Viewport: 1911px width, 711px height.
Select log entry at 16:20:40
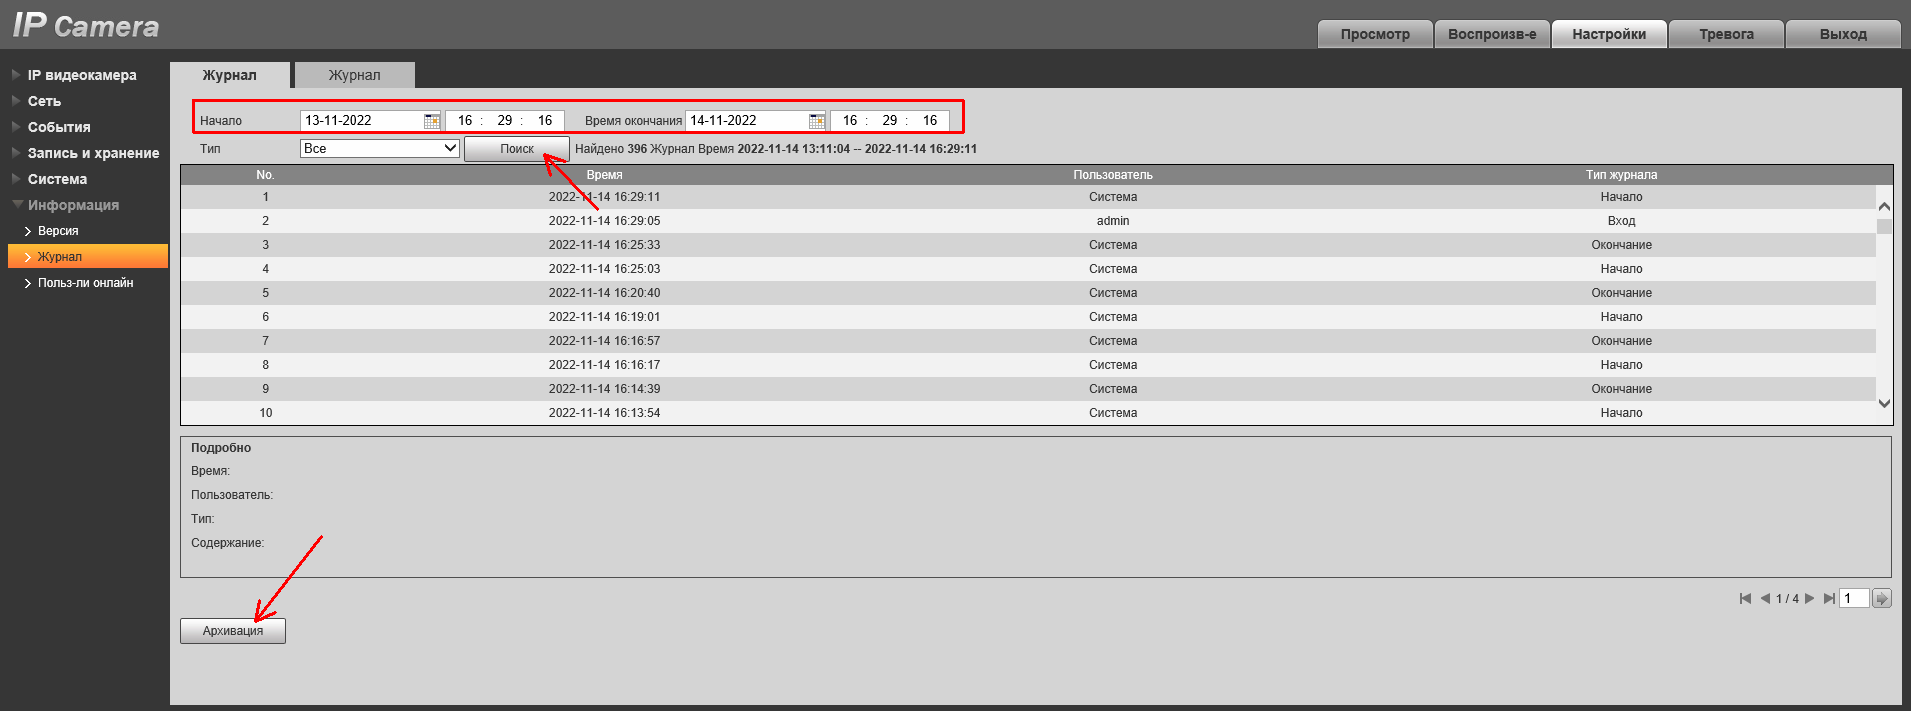pos(1028,293)
